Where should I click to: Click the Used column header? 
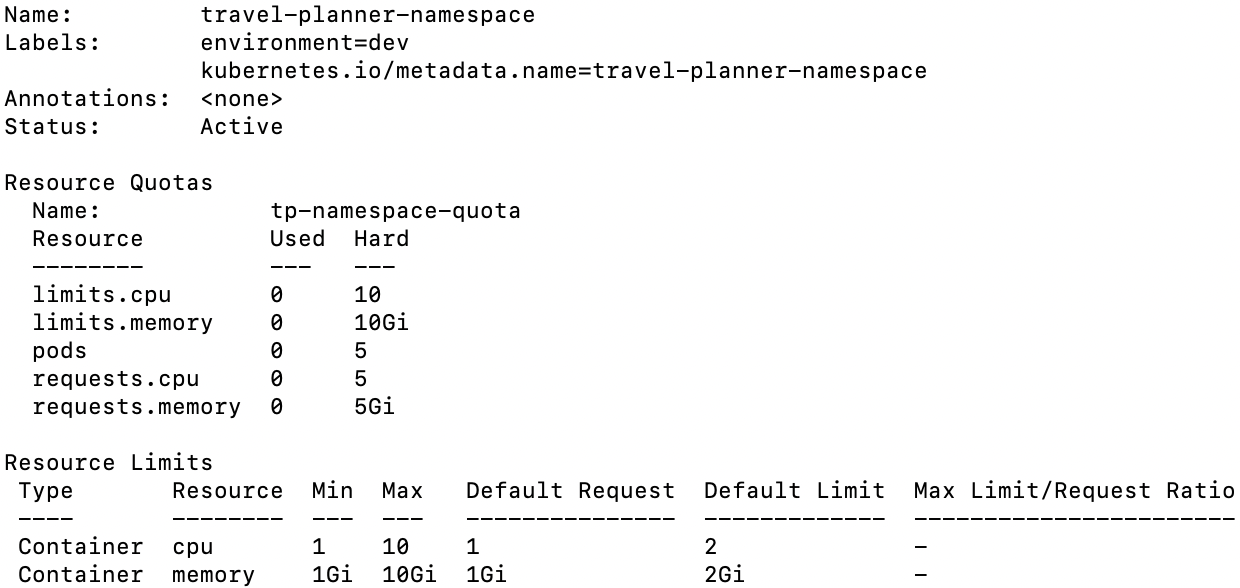(297, 239)
